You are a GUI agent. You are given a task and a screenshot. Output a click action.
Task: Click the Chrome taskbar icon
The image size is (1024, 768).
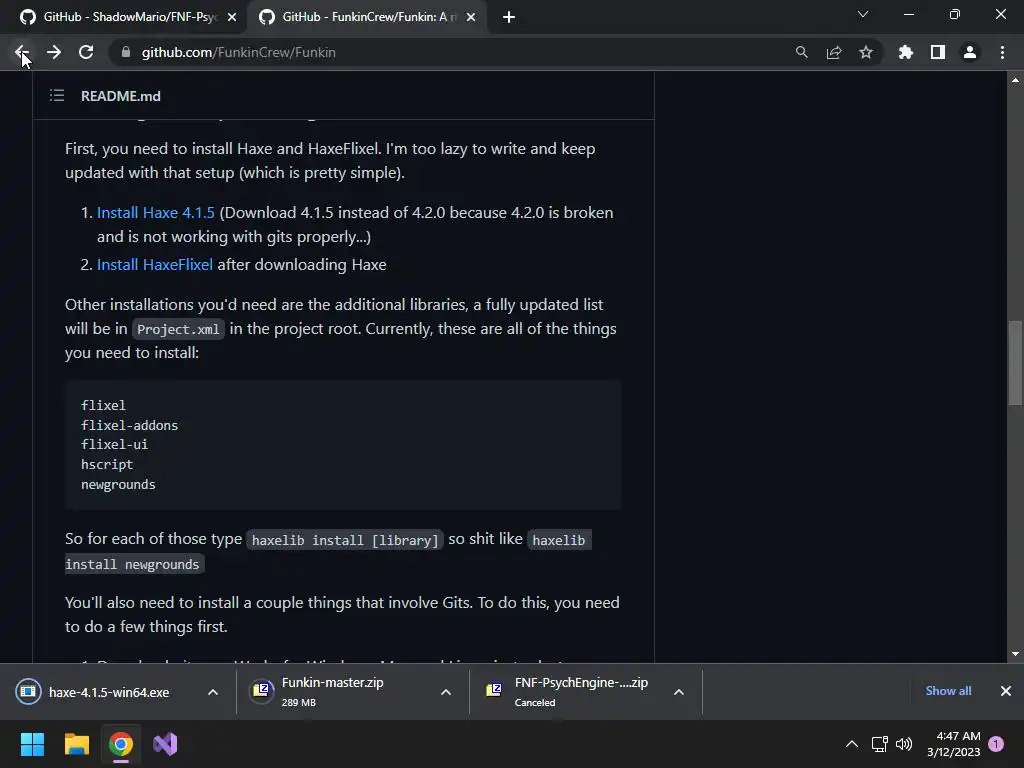[121, 744]
